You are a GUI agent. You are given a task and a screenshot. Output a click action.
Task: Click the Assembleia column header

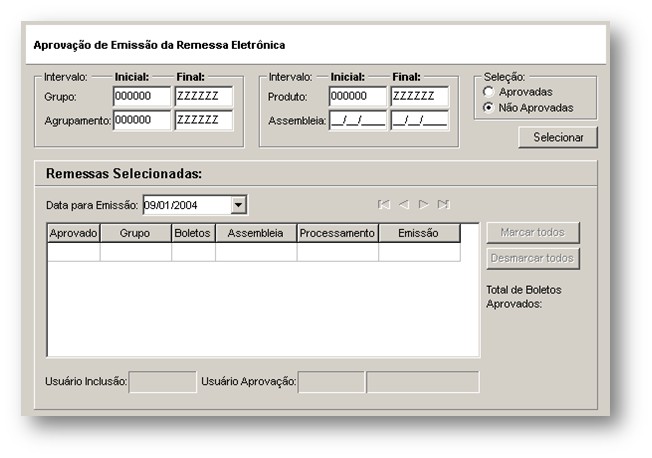click(256, 233)
